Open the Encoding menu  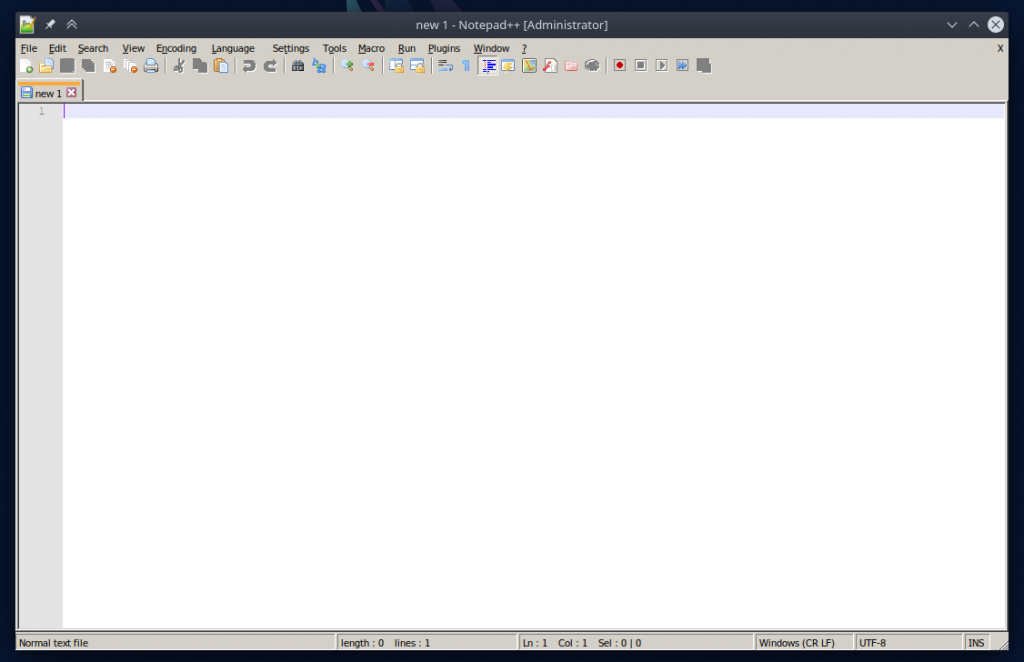tap(176, 48)
